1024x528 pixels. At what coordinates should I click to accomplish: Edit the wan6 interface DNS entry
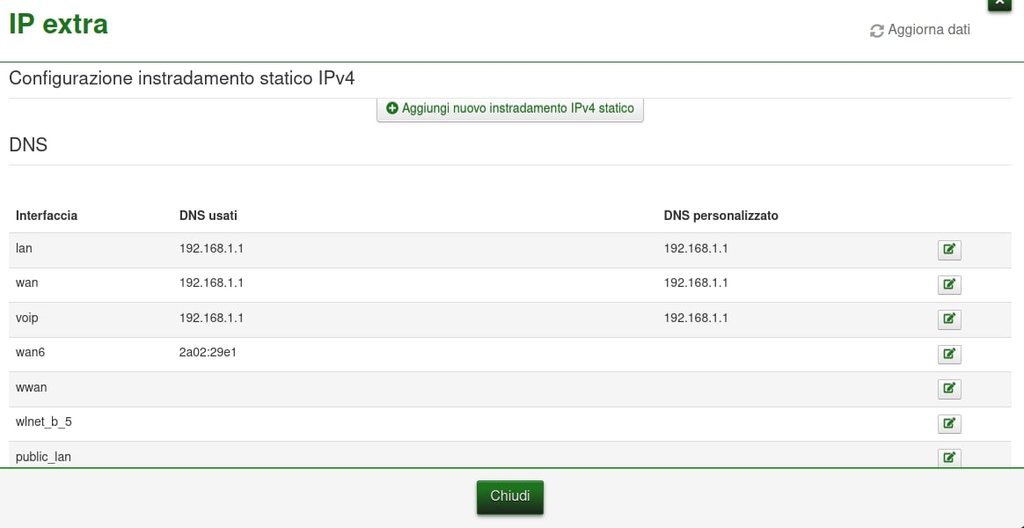[x=949, y=354]
